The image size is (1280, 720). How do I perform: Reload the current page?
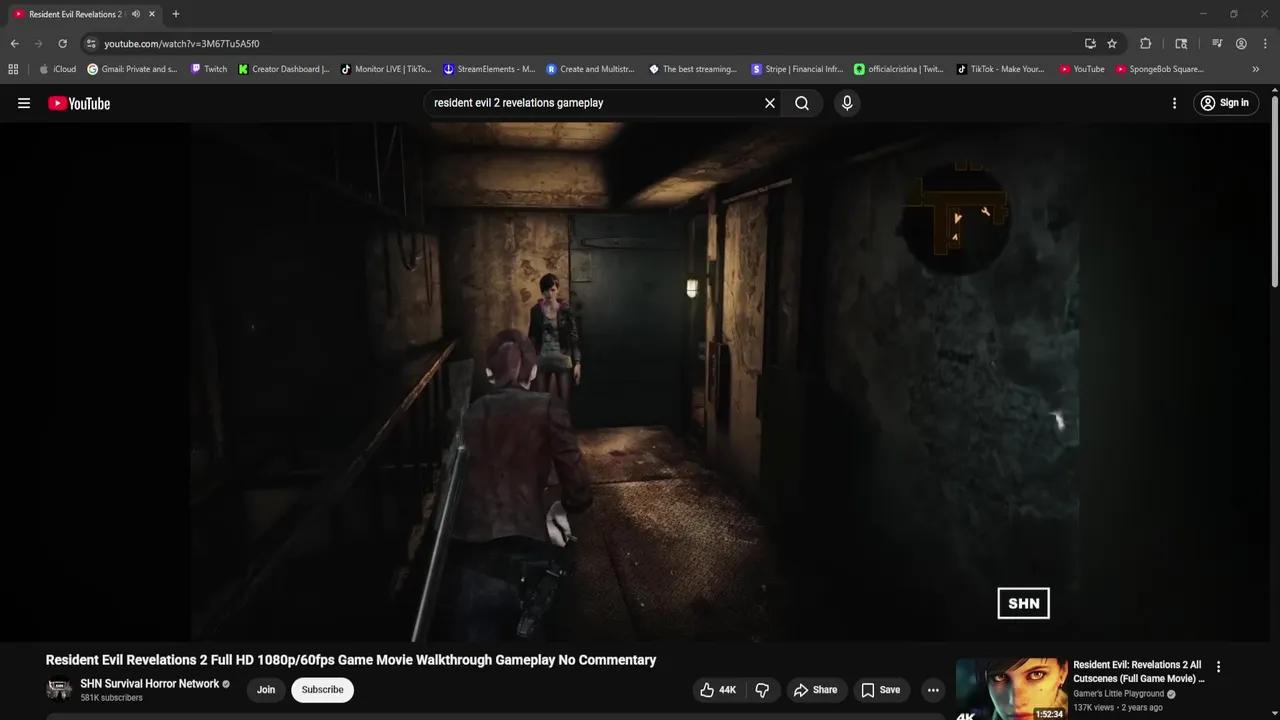(62, 44)
